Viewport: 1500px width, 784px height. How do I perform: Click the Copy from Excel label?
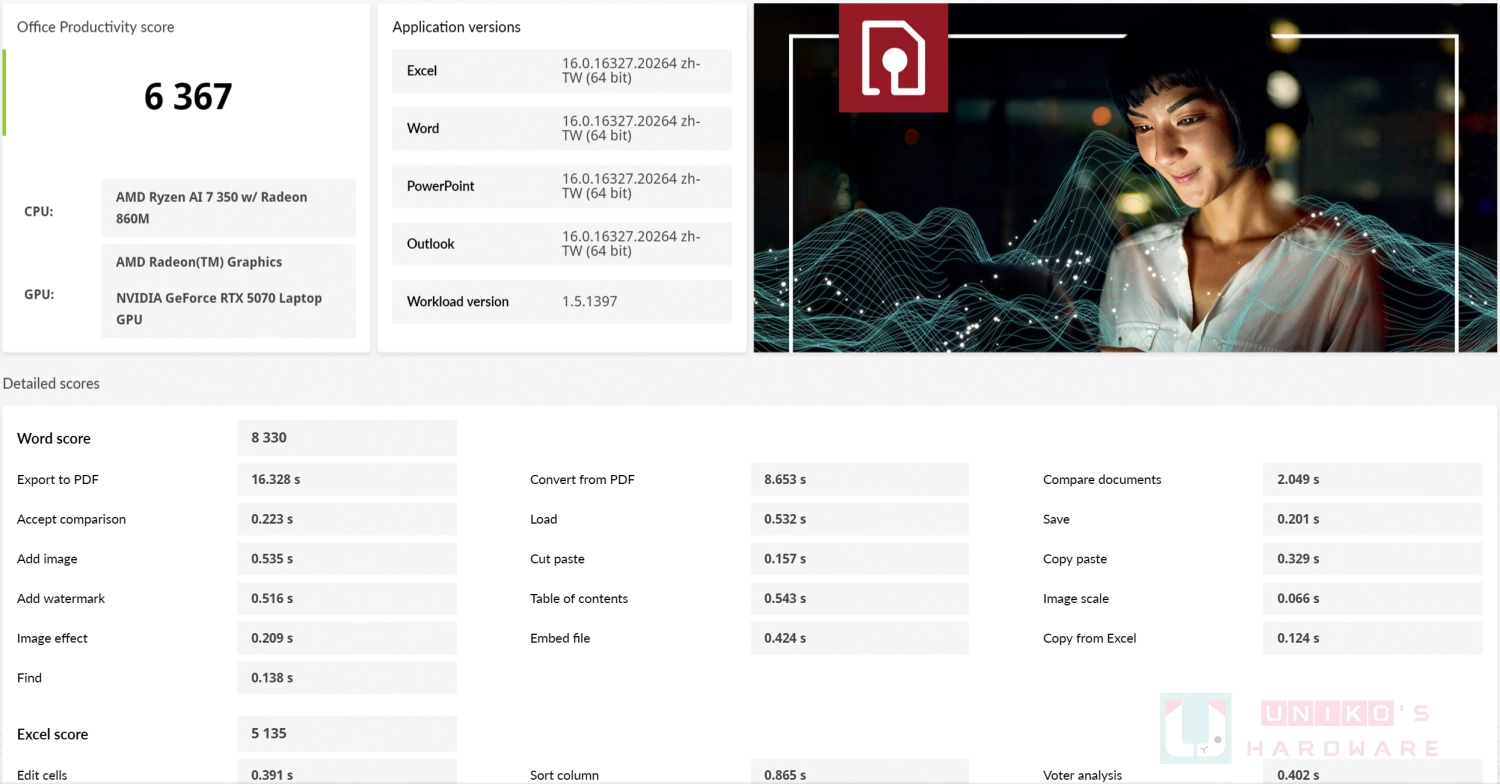pyautogui.click(x=1090, y=638)
